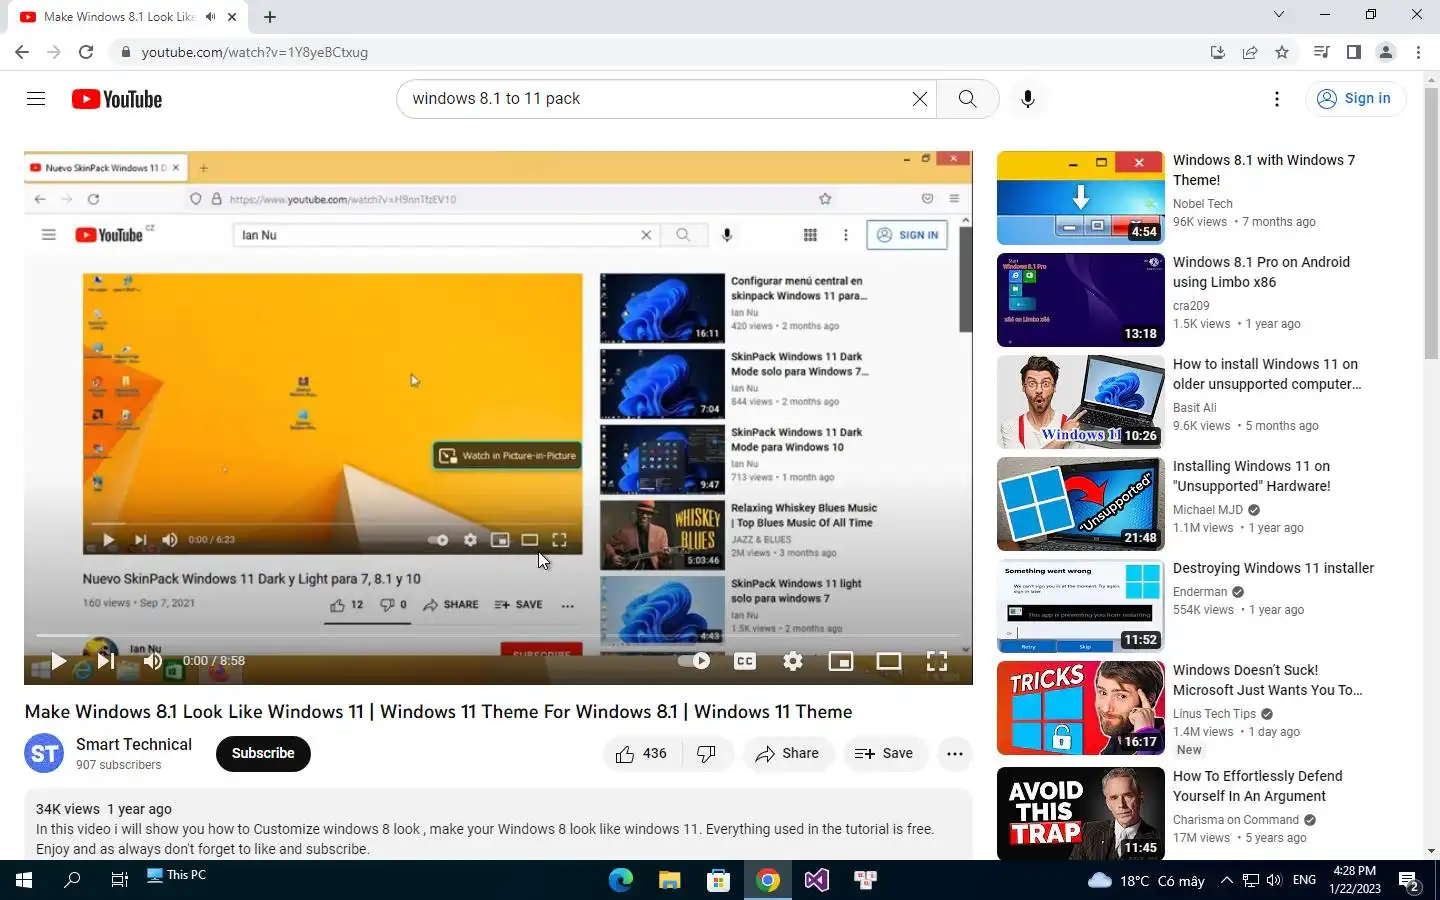The width and height of the screenshot is (1440, 900).
Task: Go back in browser history
Action: [22, 52]
